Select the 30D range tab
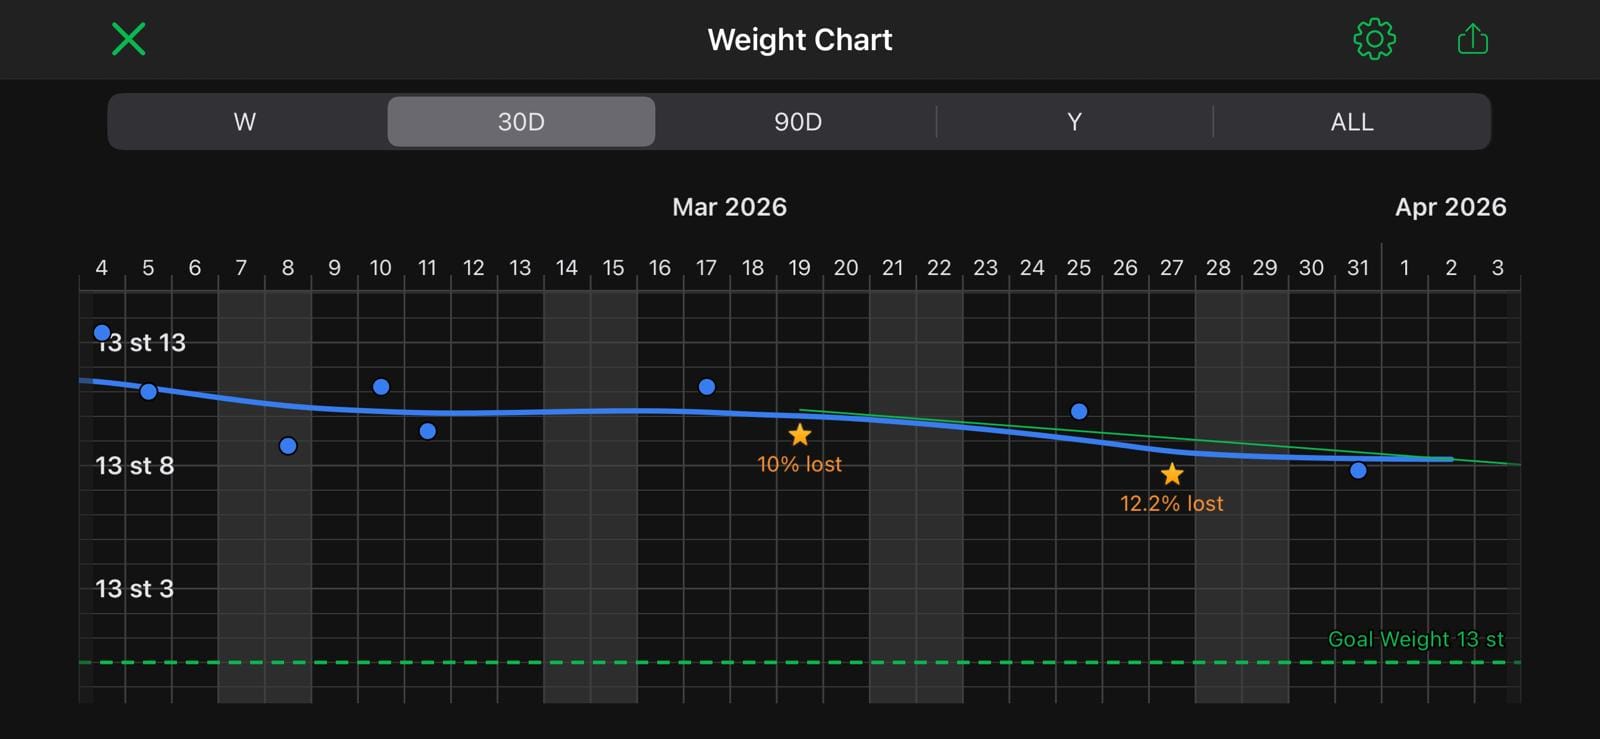 (x=521, y=122)
